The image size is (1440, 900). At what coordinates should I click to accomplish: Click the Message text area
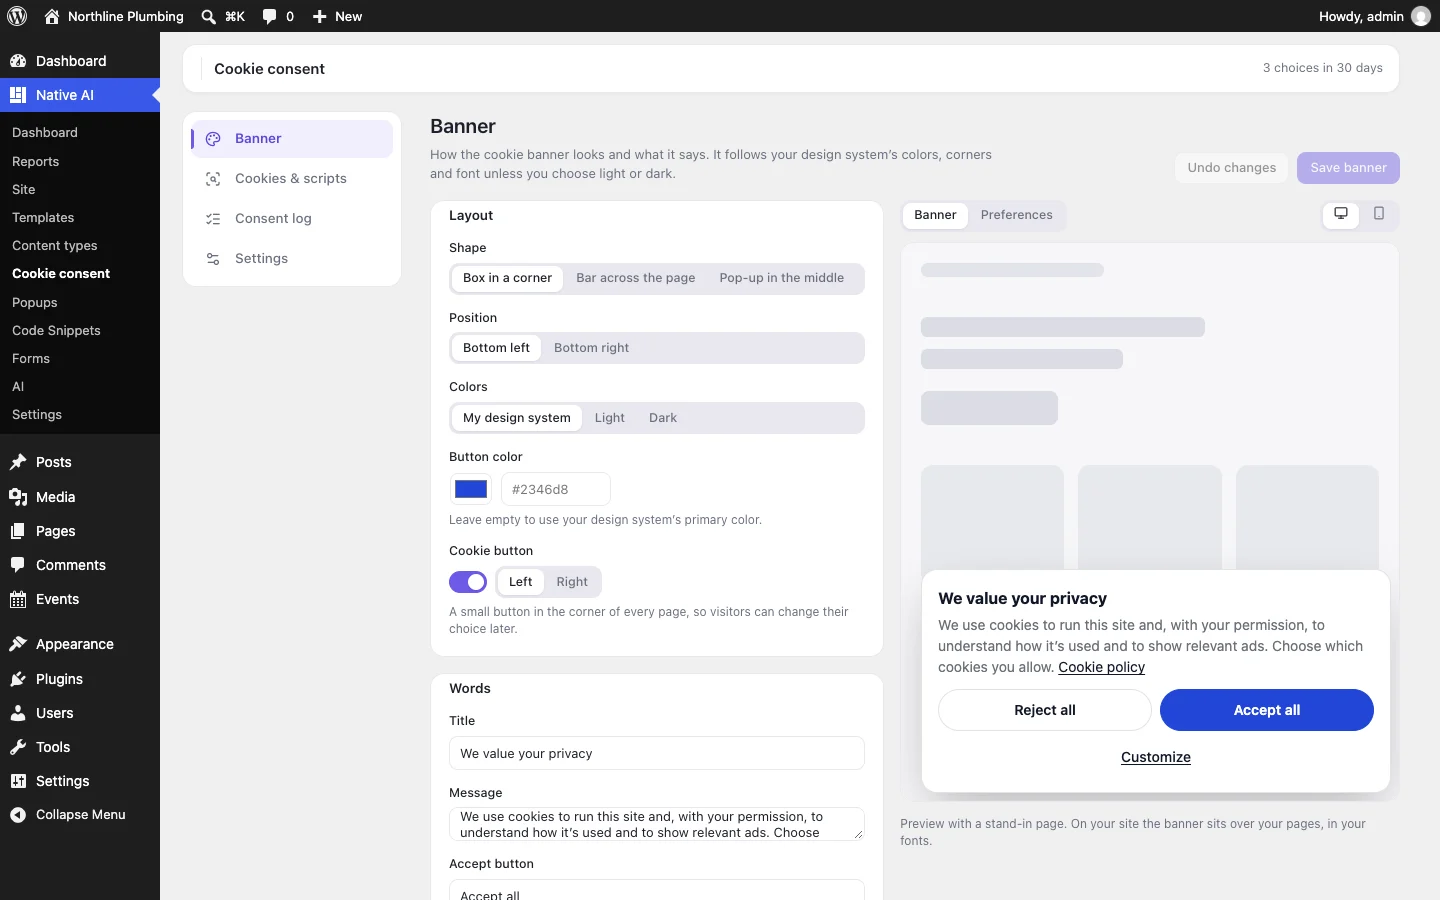[657, 824]
